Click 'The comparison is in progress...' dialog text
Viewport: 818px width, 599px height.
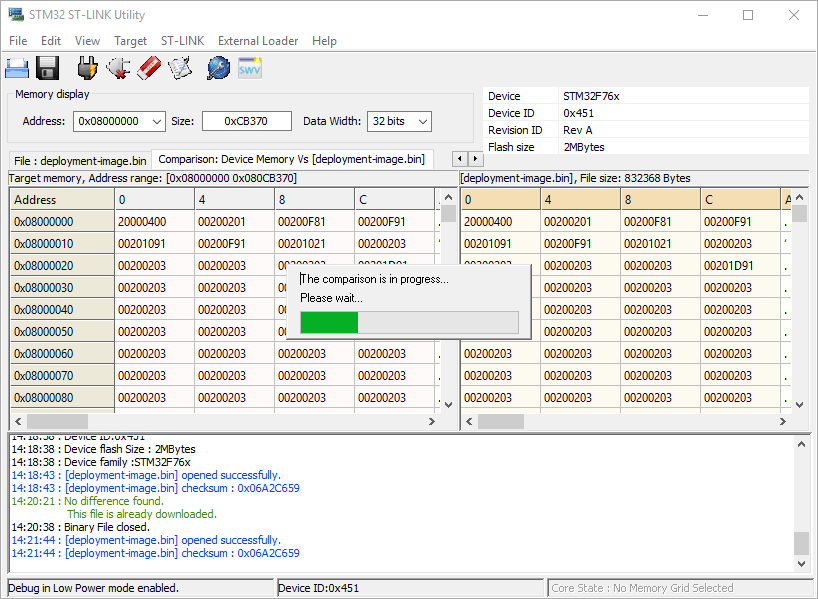pyautogui.click(x=375, y=279)
